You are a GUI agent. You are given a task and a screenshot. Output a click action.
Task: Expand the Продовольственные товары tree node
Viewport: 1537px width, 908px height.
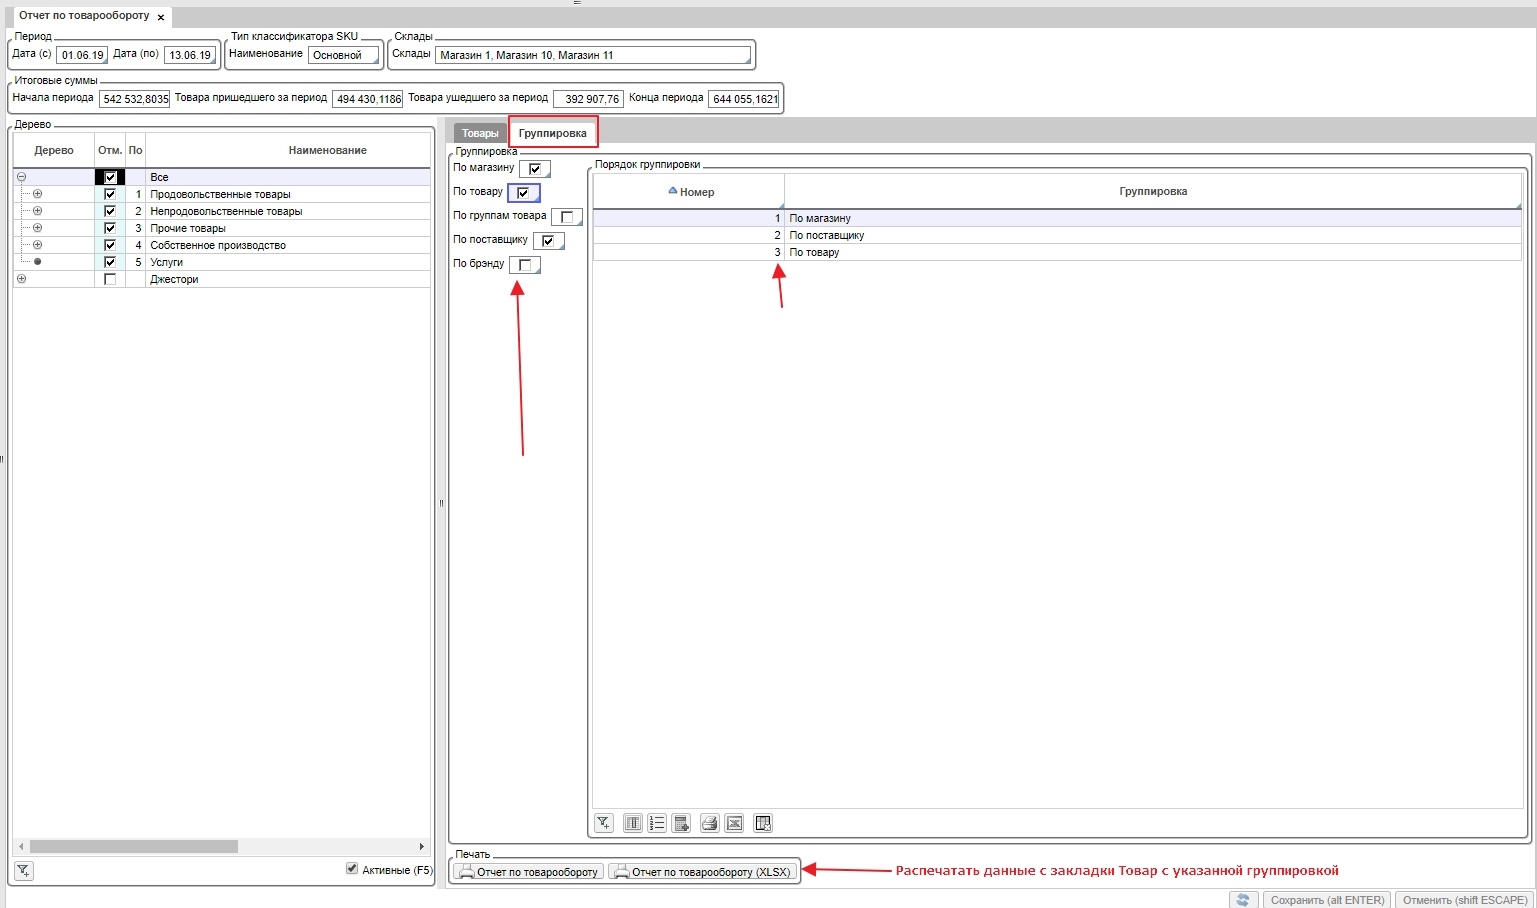point(38,194)
